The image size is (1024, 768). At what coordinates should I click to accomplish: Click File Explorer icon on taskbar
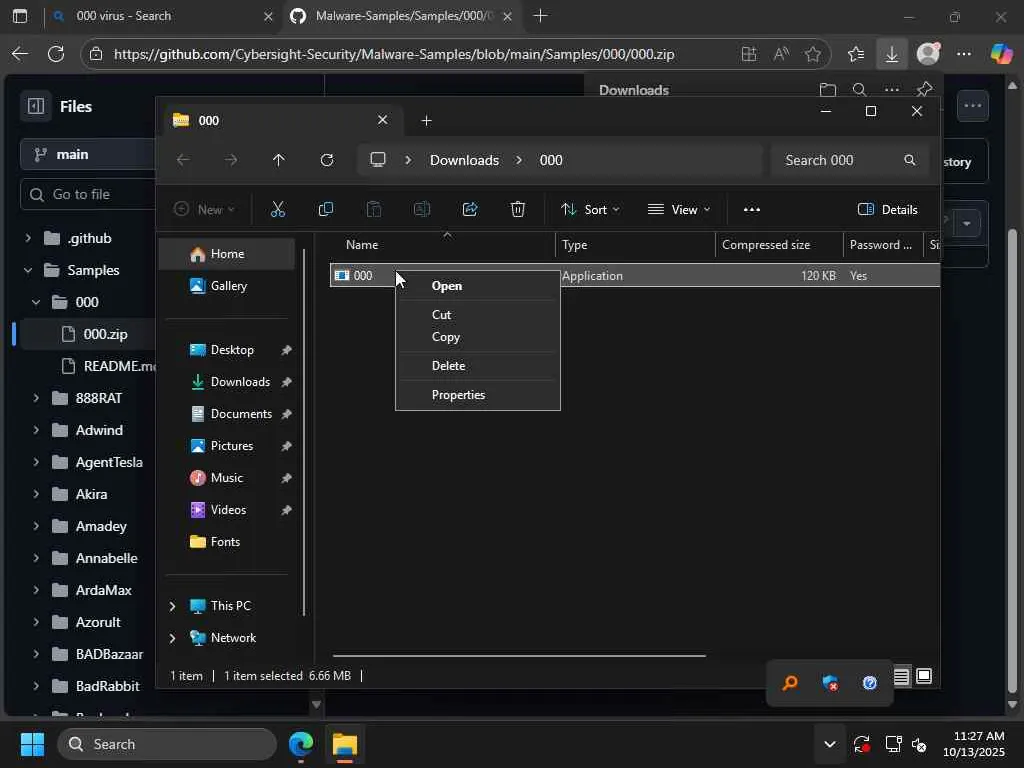click(345, 744)
